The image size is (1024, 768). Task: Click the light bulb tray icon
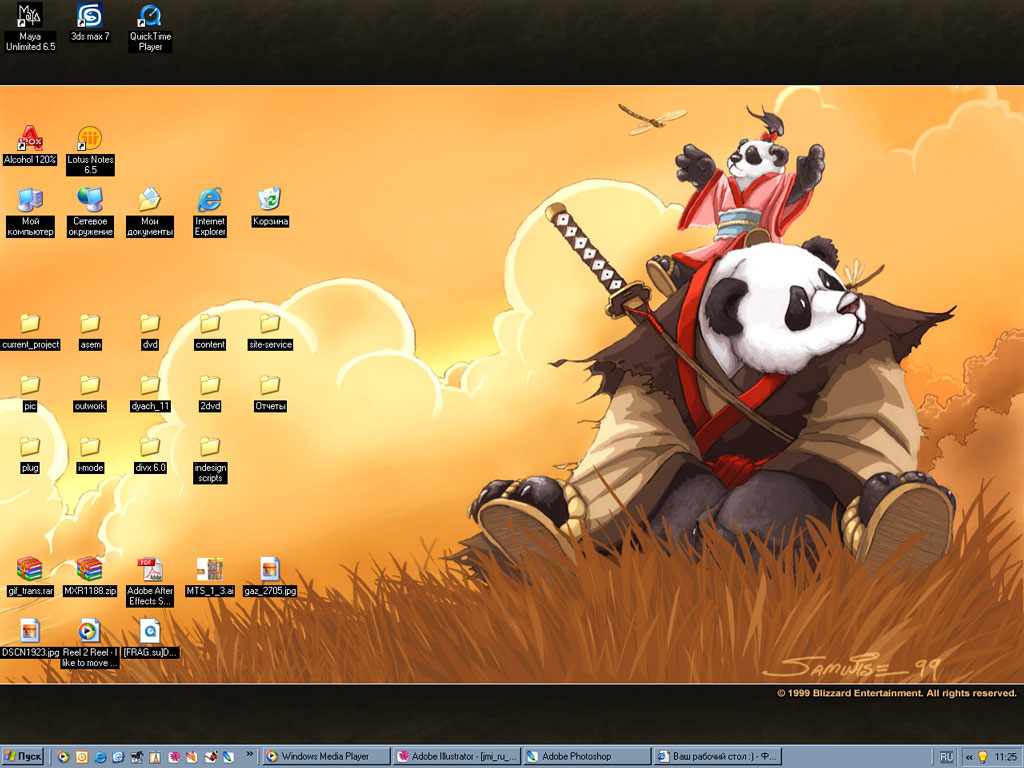tap(983, 757)
